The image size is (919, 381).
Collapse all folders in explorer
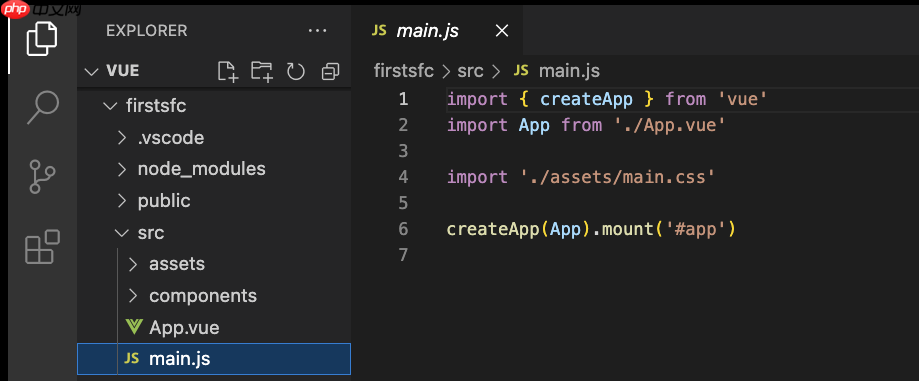pos(331,72)
